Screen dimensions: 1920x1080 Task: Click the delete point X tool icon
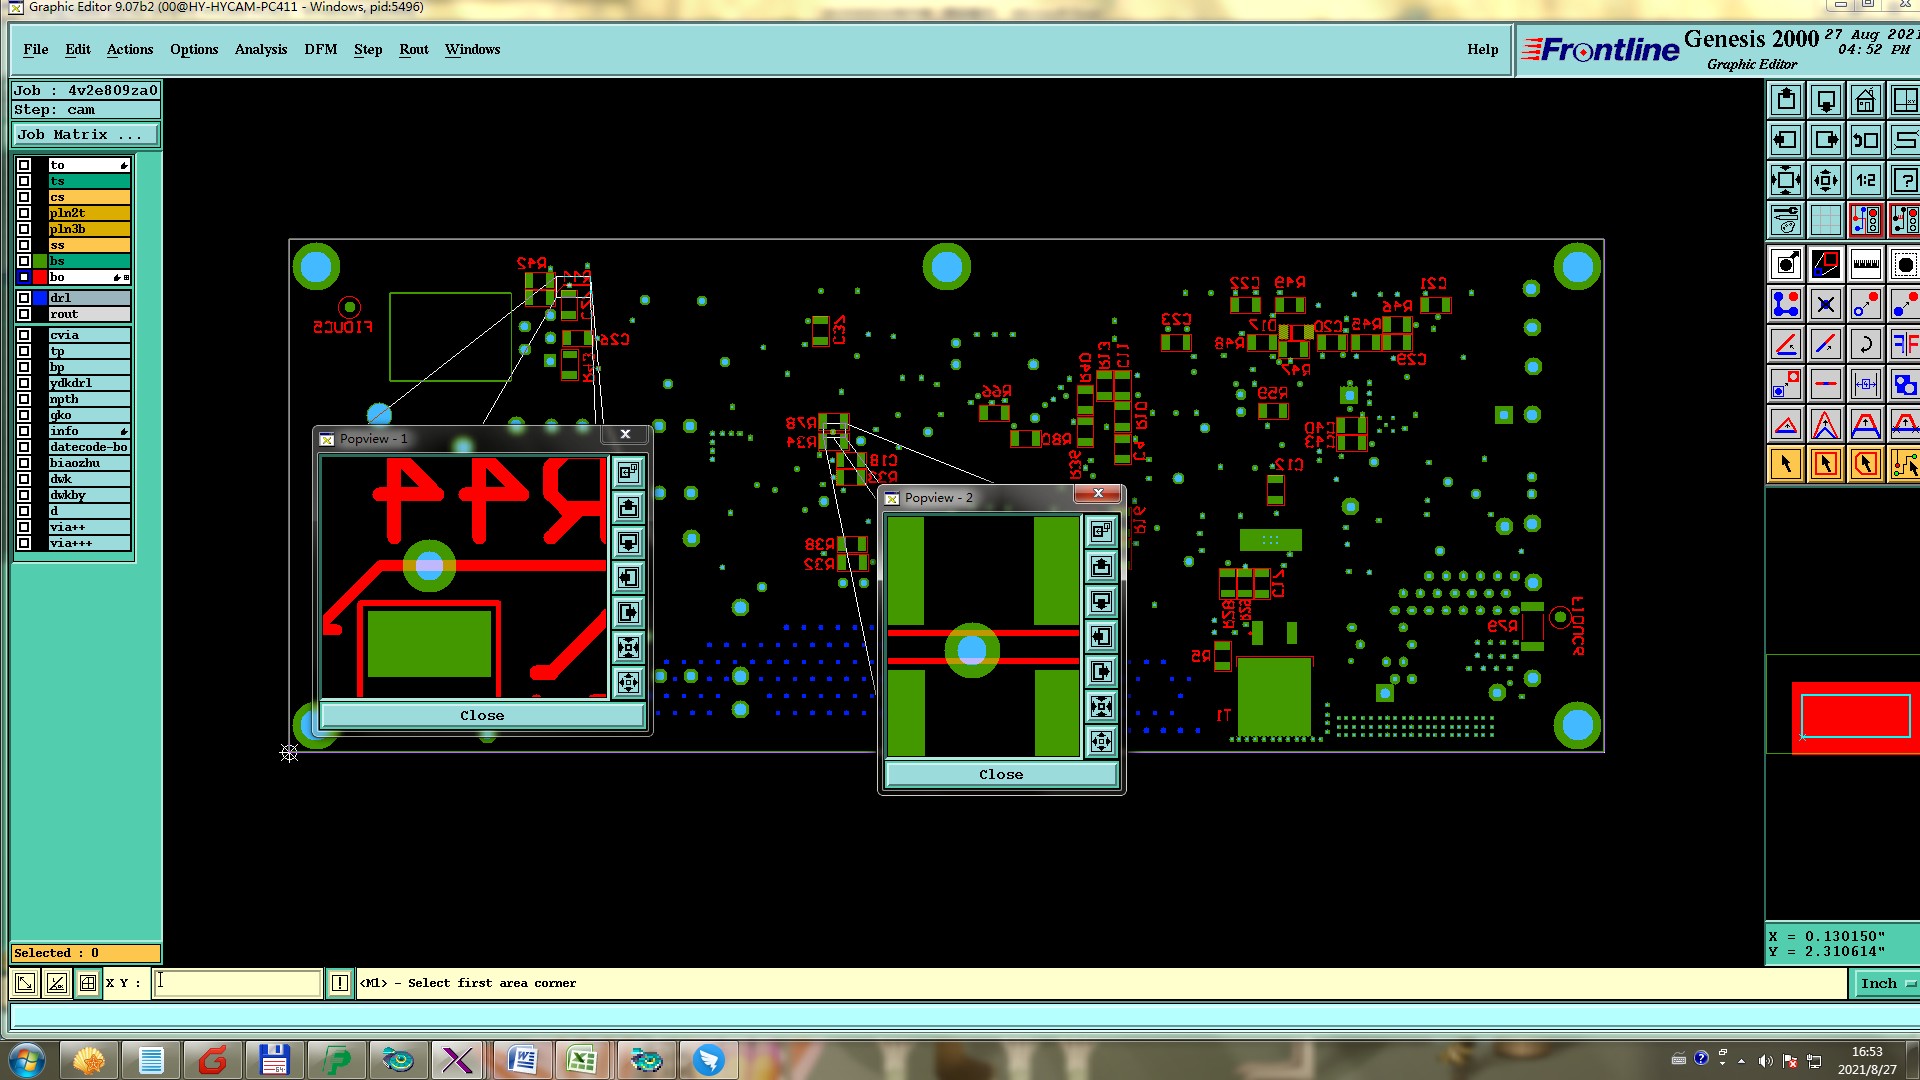(x=1825, y=304)
